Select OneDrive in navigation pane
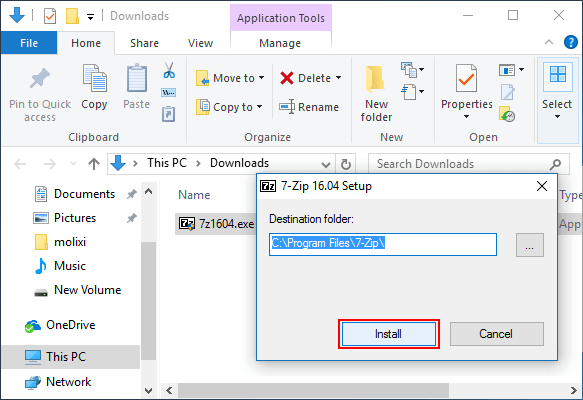This screenshot has width=583, height=400. tap(70, 325)
